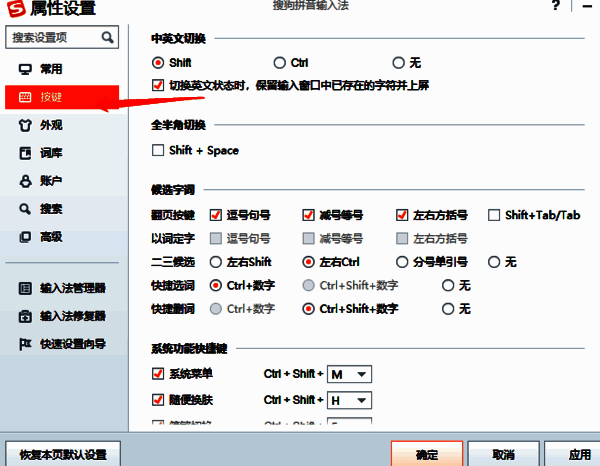
Task: Click the flag icon for 快速设置向导
Action: [x=25, y=344]
